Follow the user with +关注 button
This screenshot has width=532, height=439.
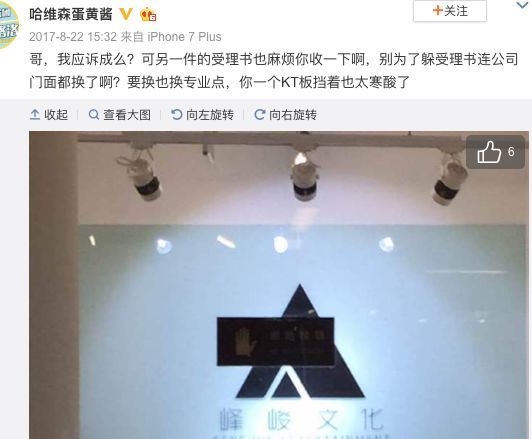coord(450,11)
